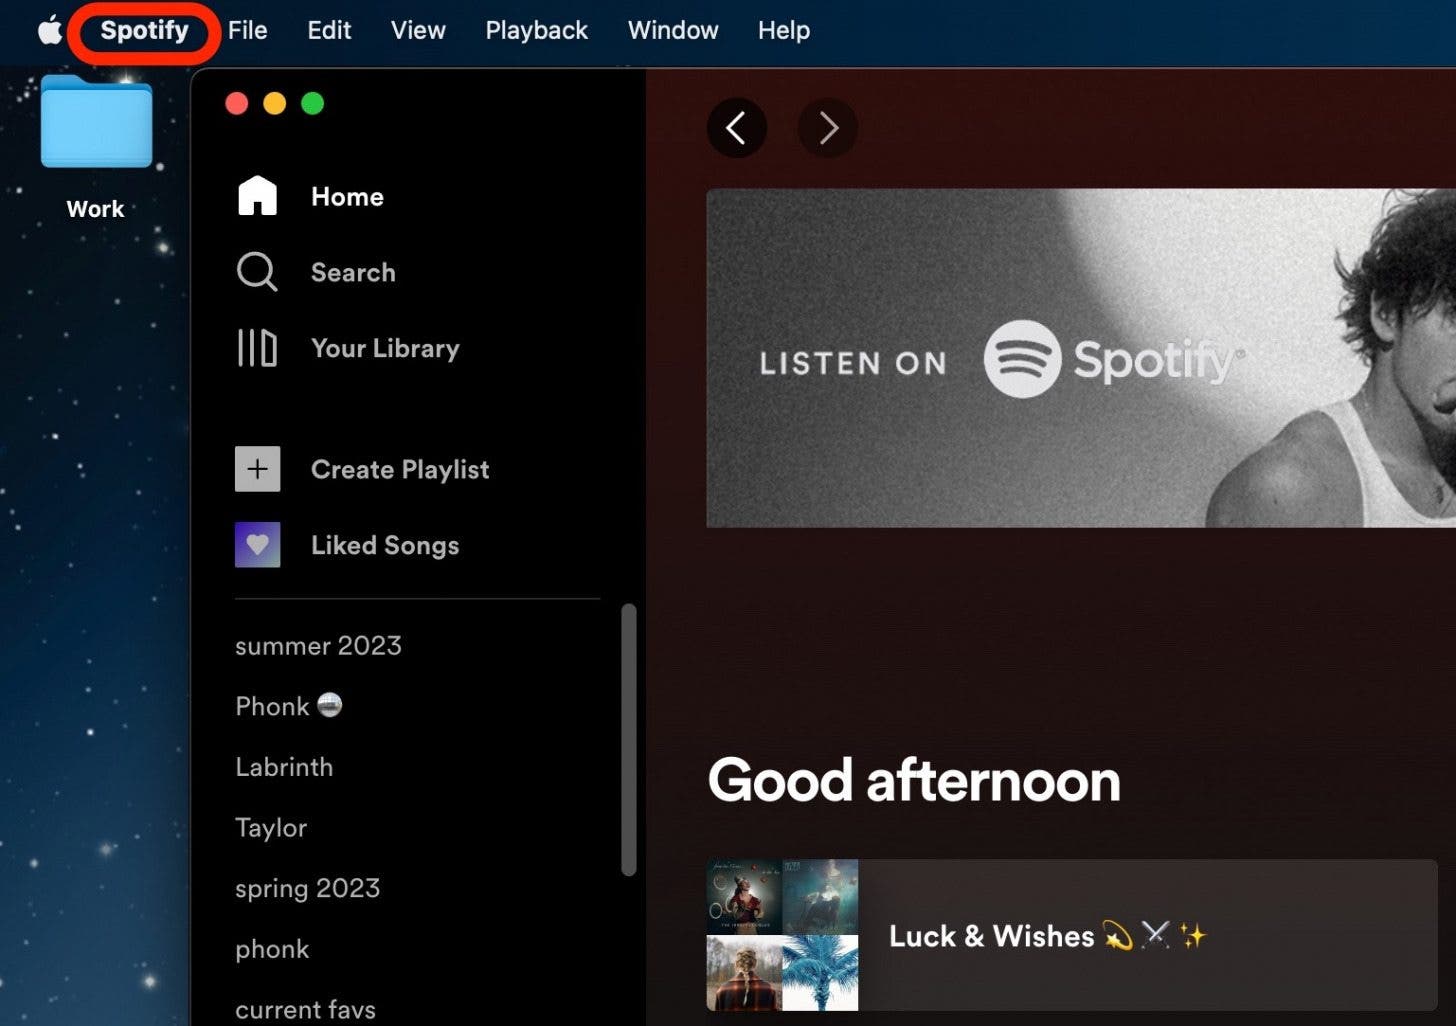Open the phonk playlist
The width and height of the screenshot is (1456, 1026).
272,949
